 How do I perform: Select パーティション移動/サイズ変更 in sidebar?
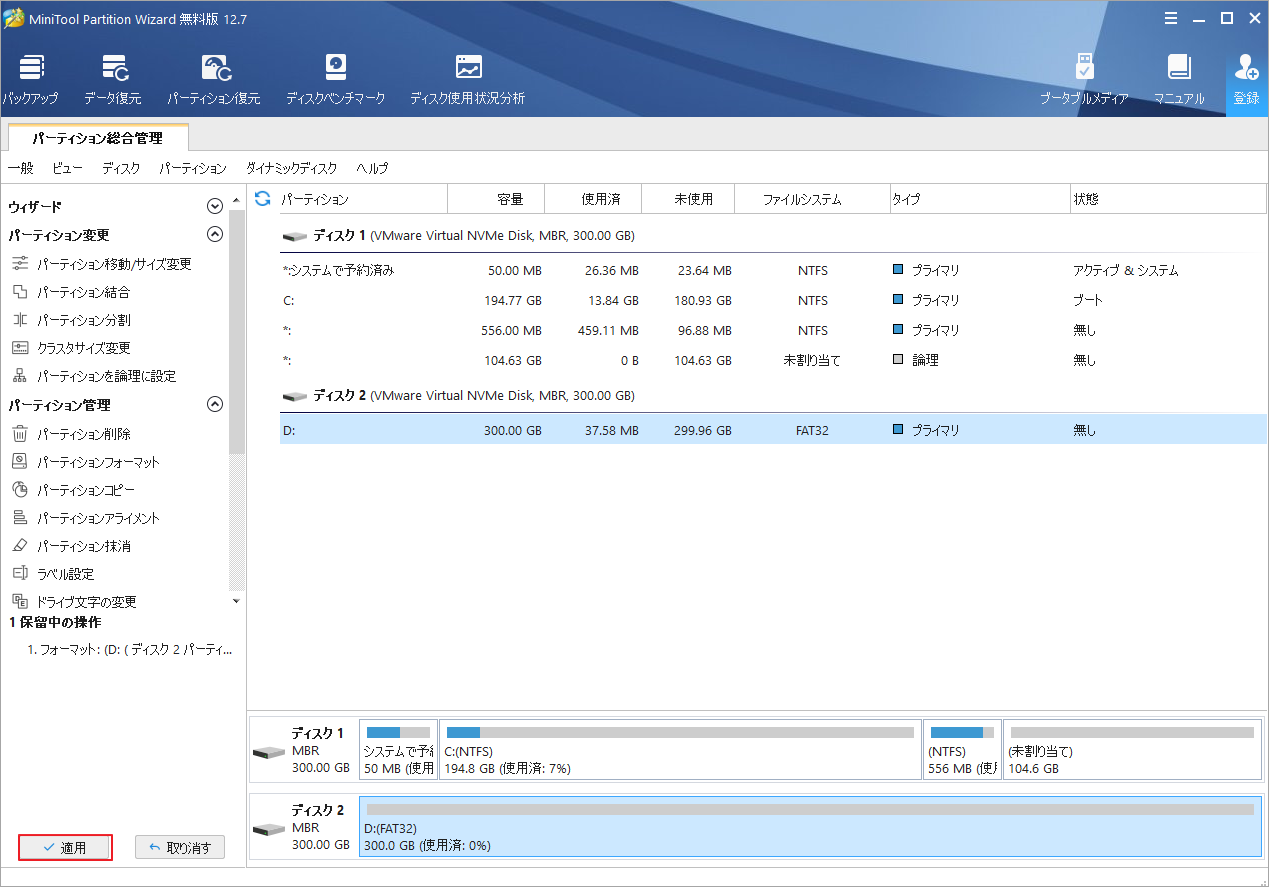(x=102, y=264)
